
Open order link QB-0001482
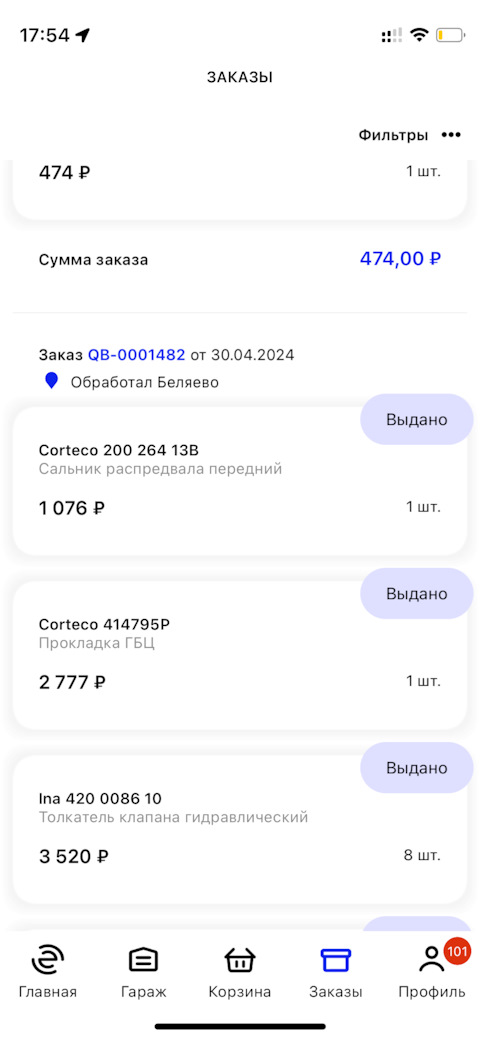137,355
